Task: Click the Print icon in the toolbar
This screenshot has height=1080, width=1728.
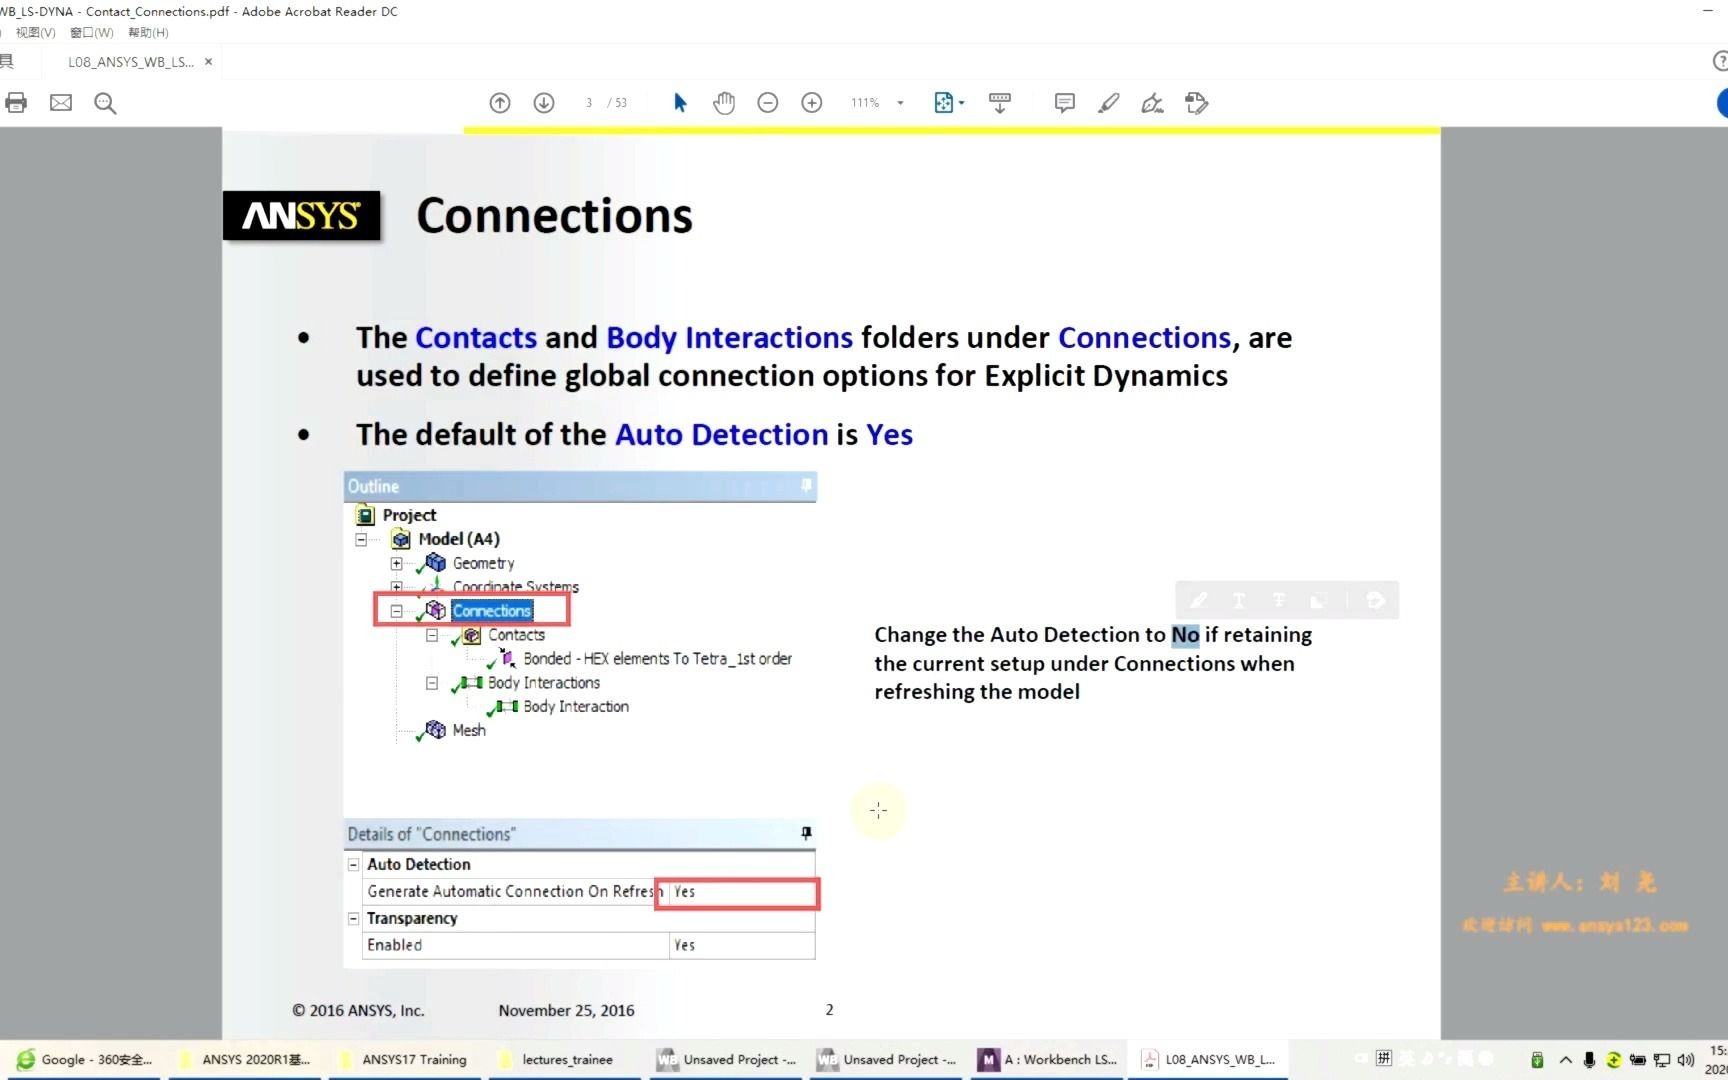Action: pyautogui.click(x=16, y=102)
